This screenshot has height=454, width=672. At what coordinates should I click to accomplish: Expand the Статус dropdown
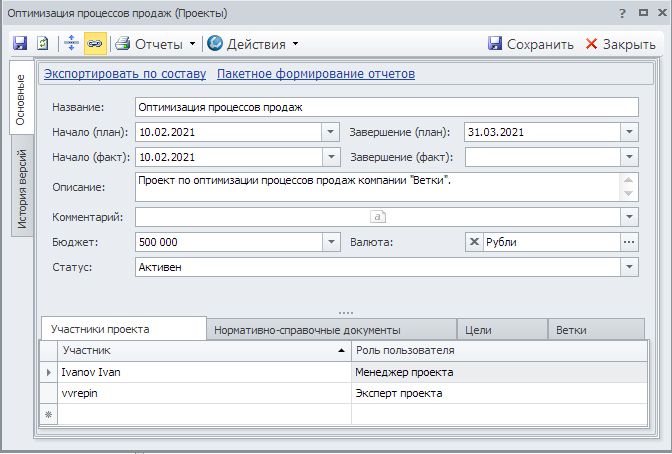628,267
